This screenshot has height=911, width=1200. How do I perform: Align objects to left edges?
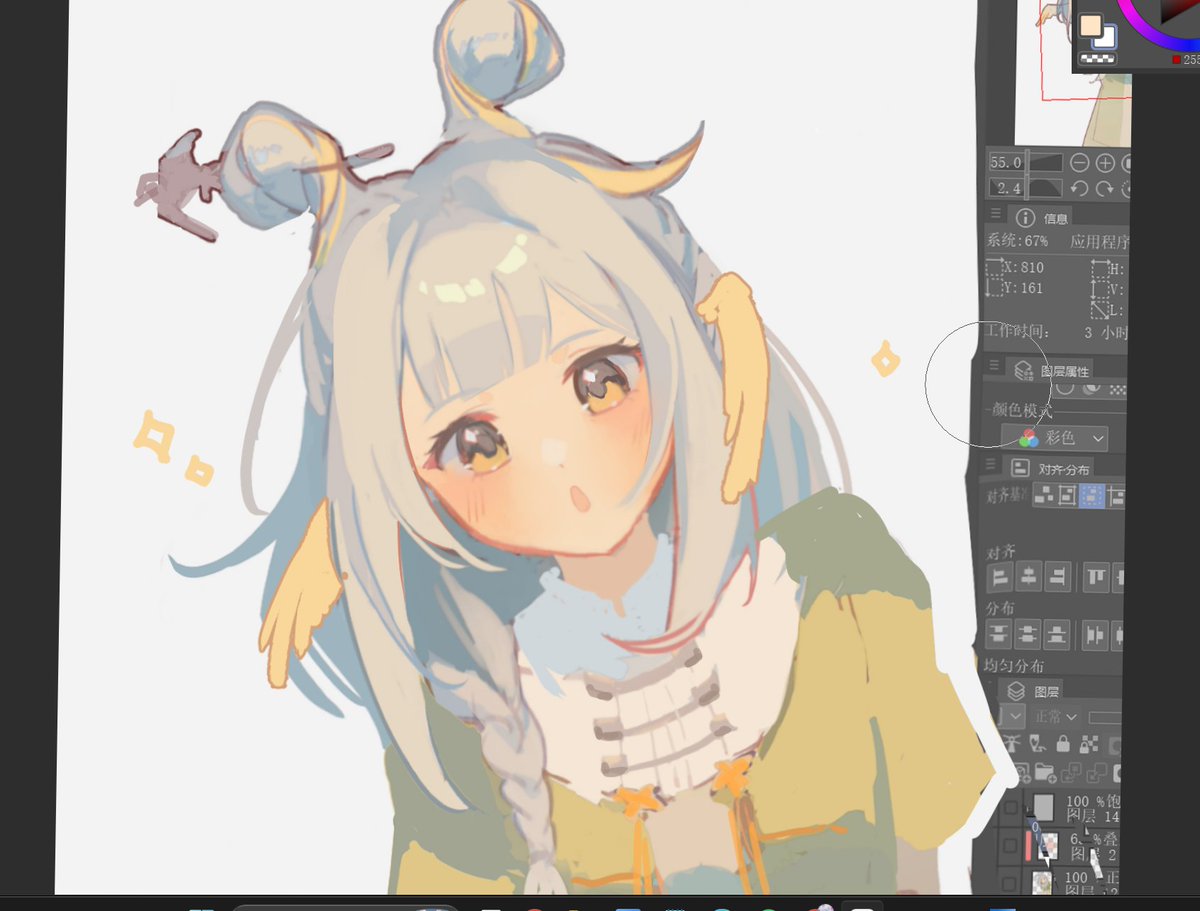(x=1000, y=577)
